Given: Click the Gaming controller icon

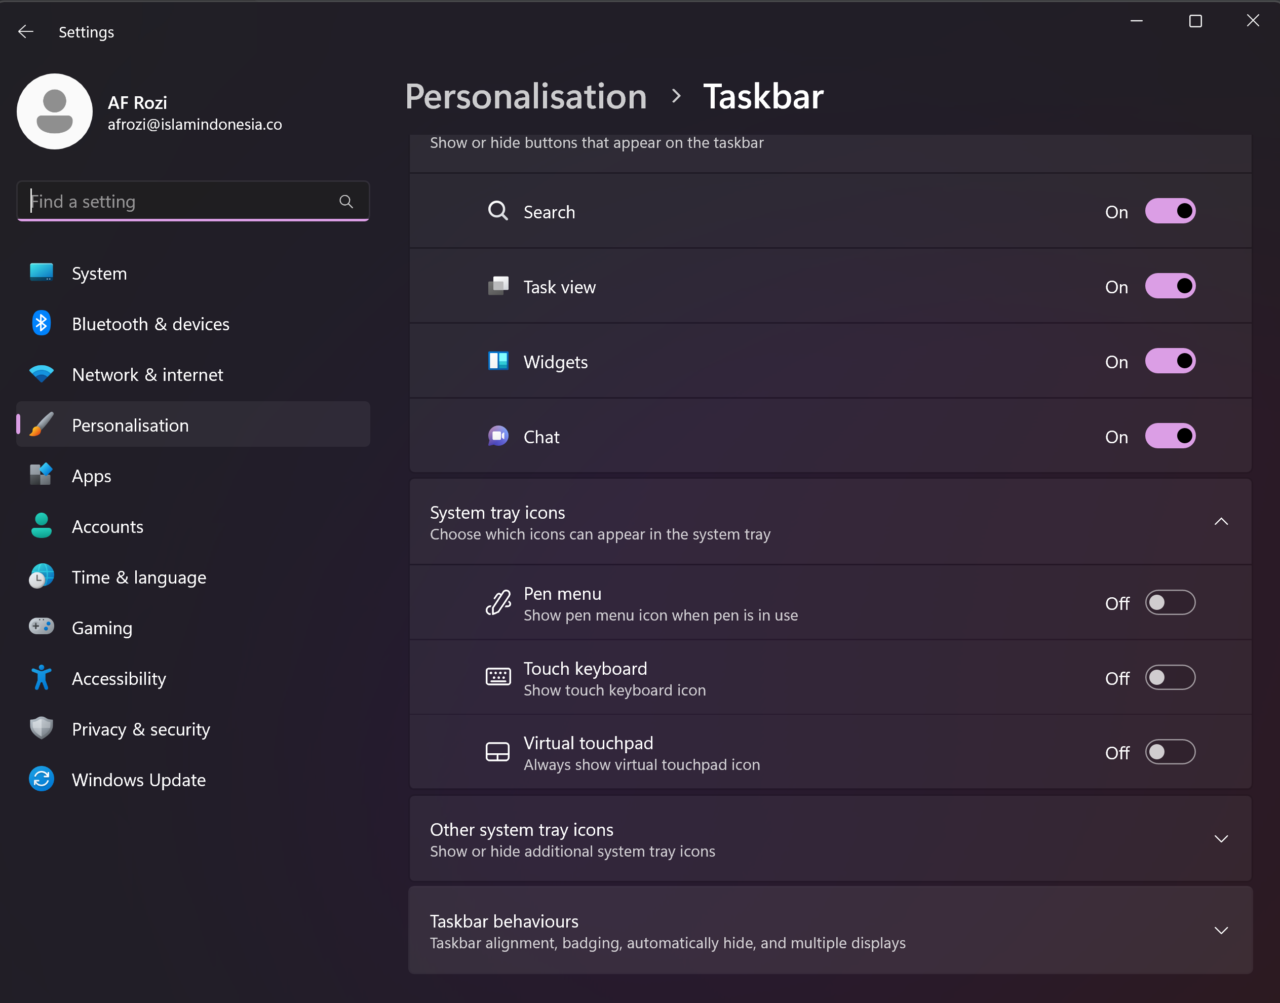Looking at the screenshot, I should coord(41,627).
